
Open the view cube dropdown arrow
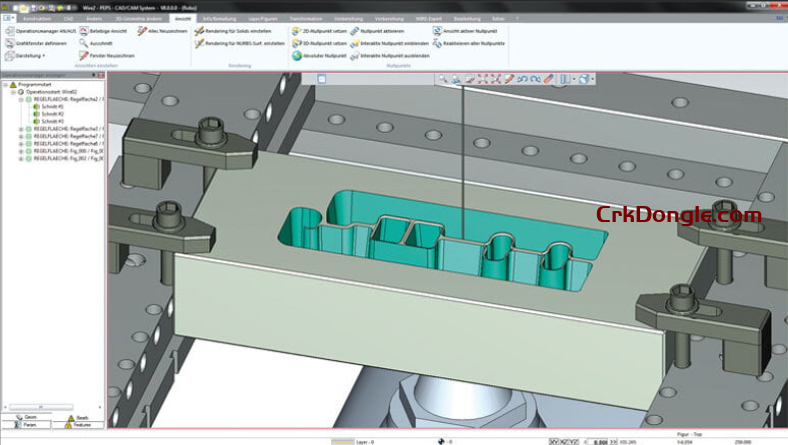pyautogui.click(x=594, y=78)
